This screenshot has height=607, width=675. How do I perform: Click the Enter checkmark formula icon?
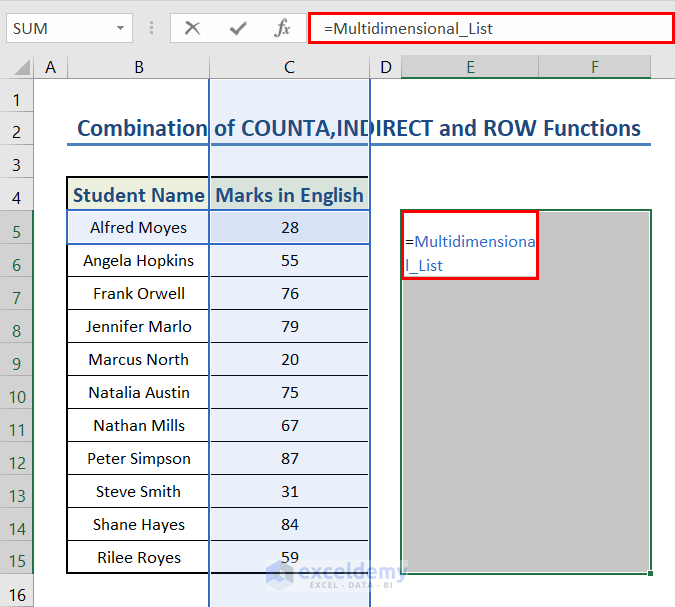pyautogui.click(x=238, y=28)
